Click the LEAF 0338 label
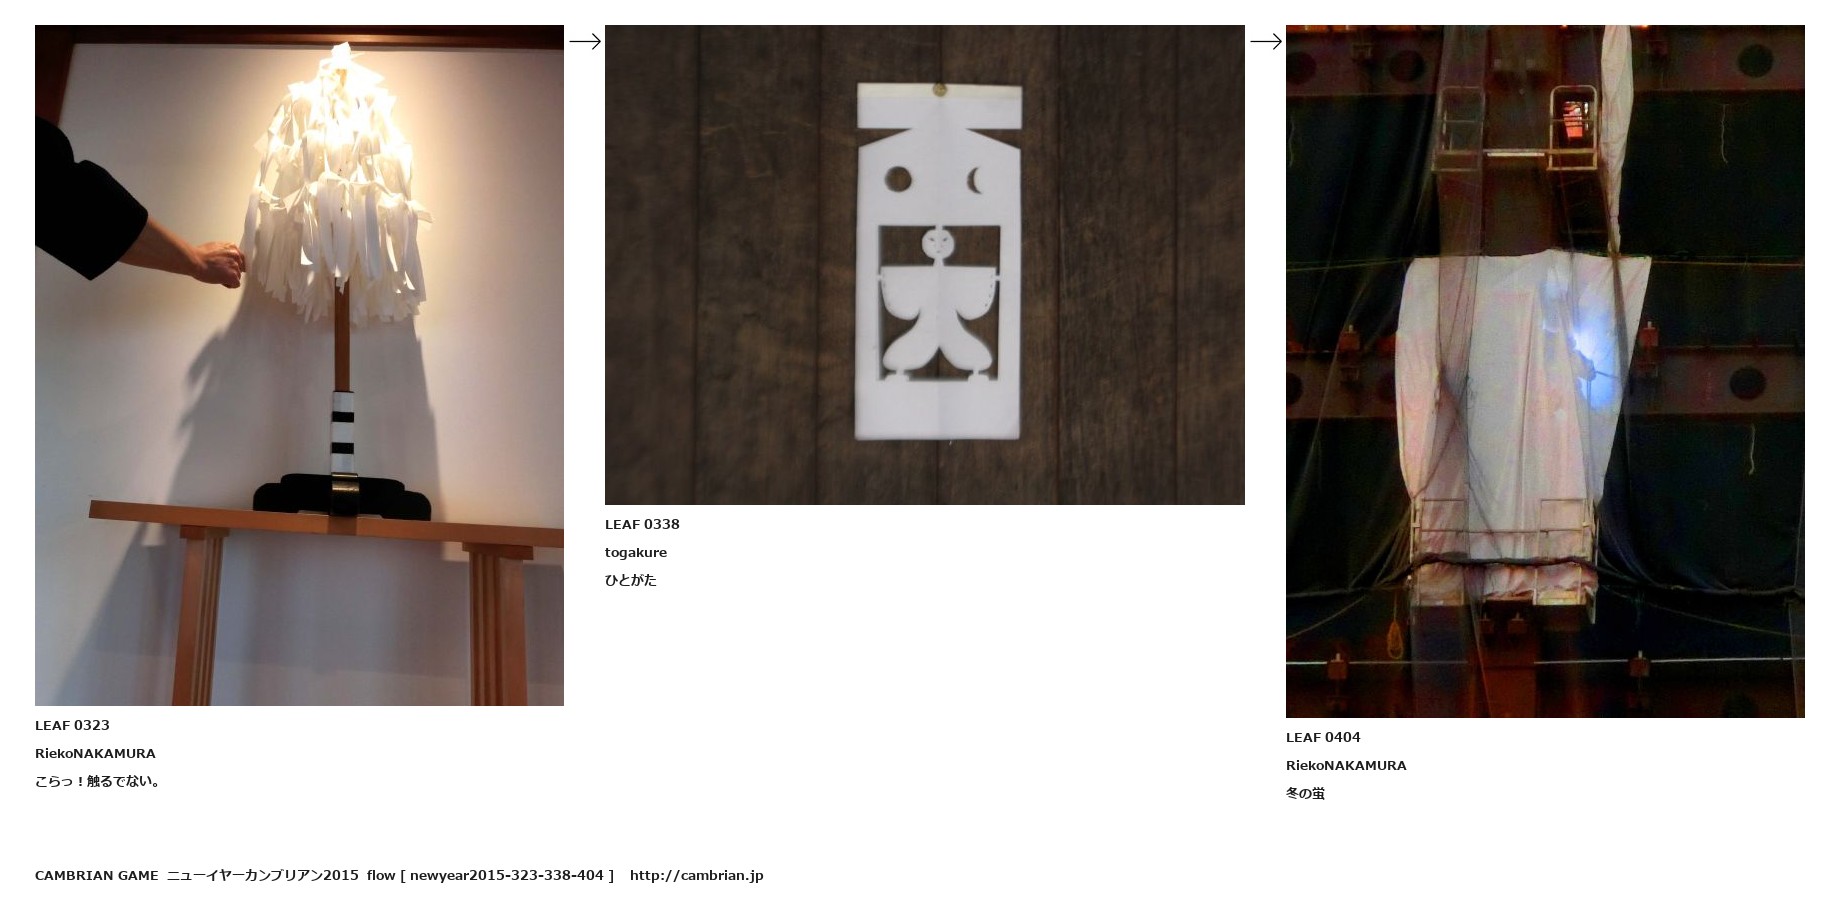Viewport: 1840px width, 900px height. [642, 524]
